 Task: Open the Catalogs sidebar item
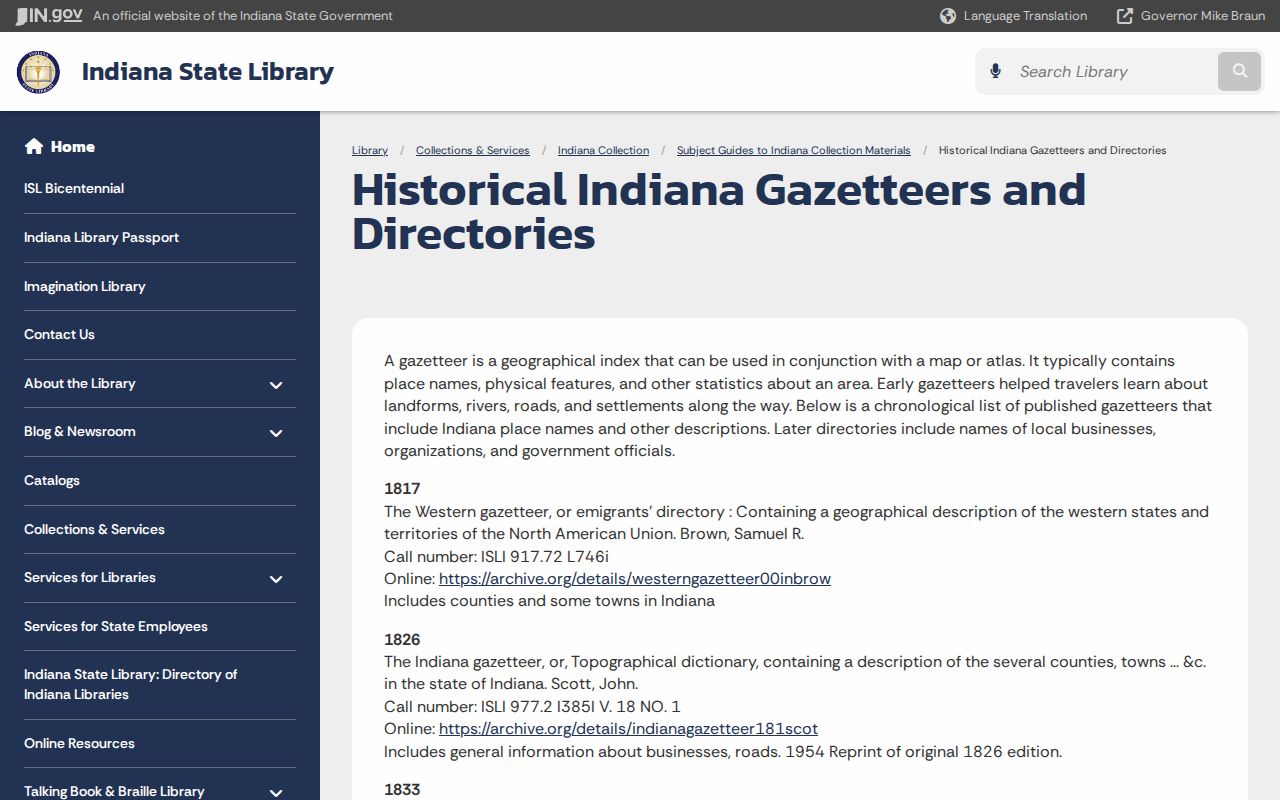(52, 480)
